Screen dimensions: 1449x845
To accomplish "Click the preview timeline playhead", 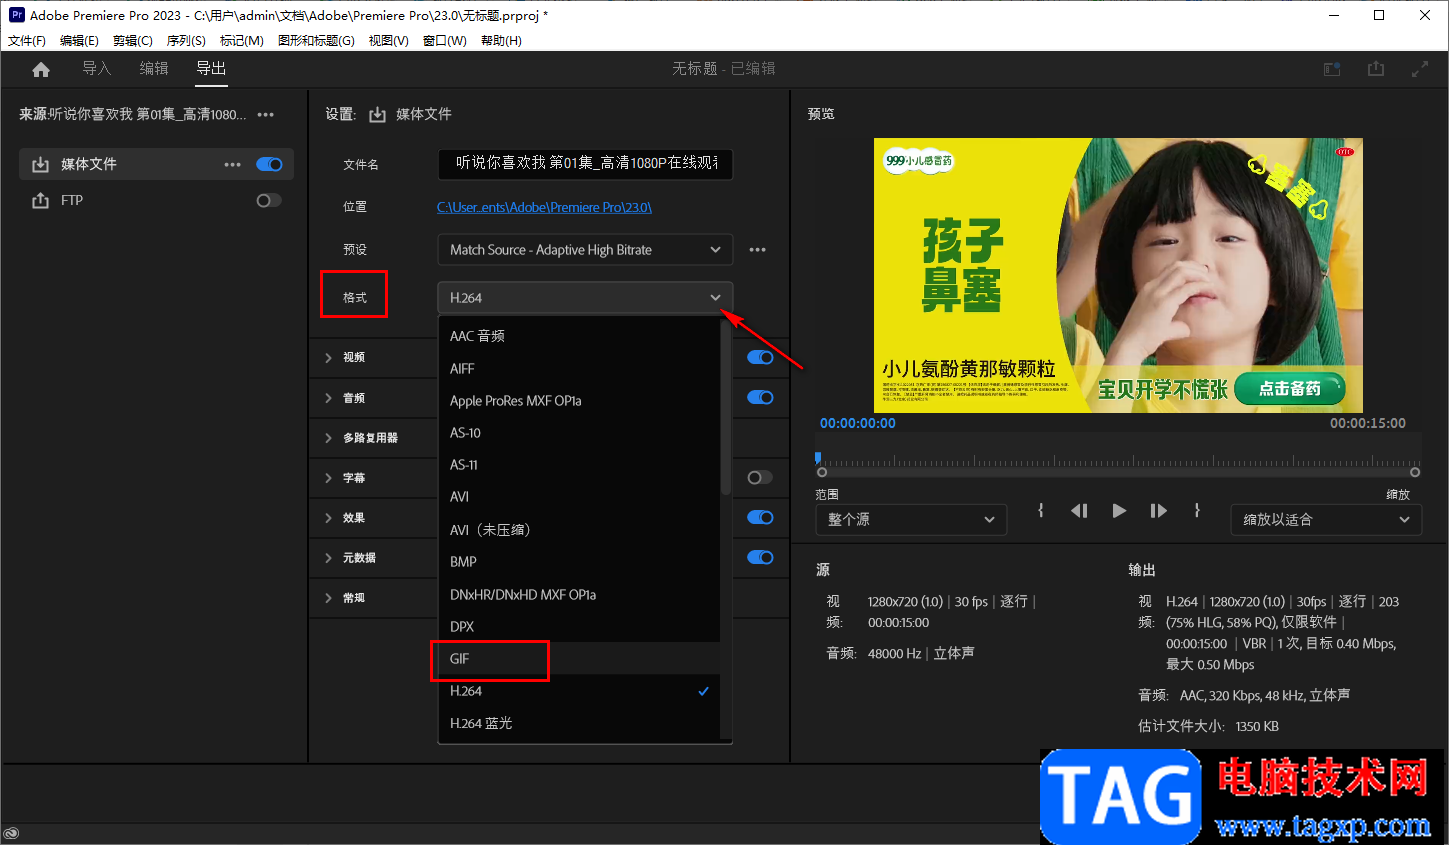I will click(x=818, y=457).
